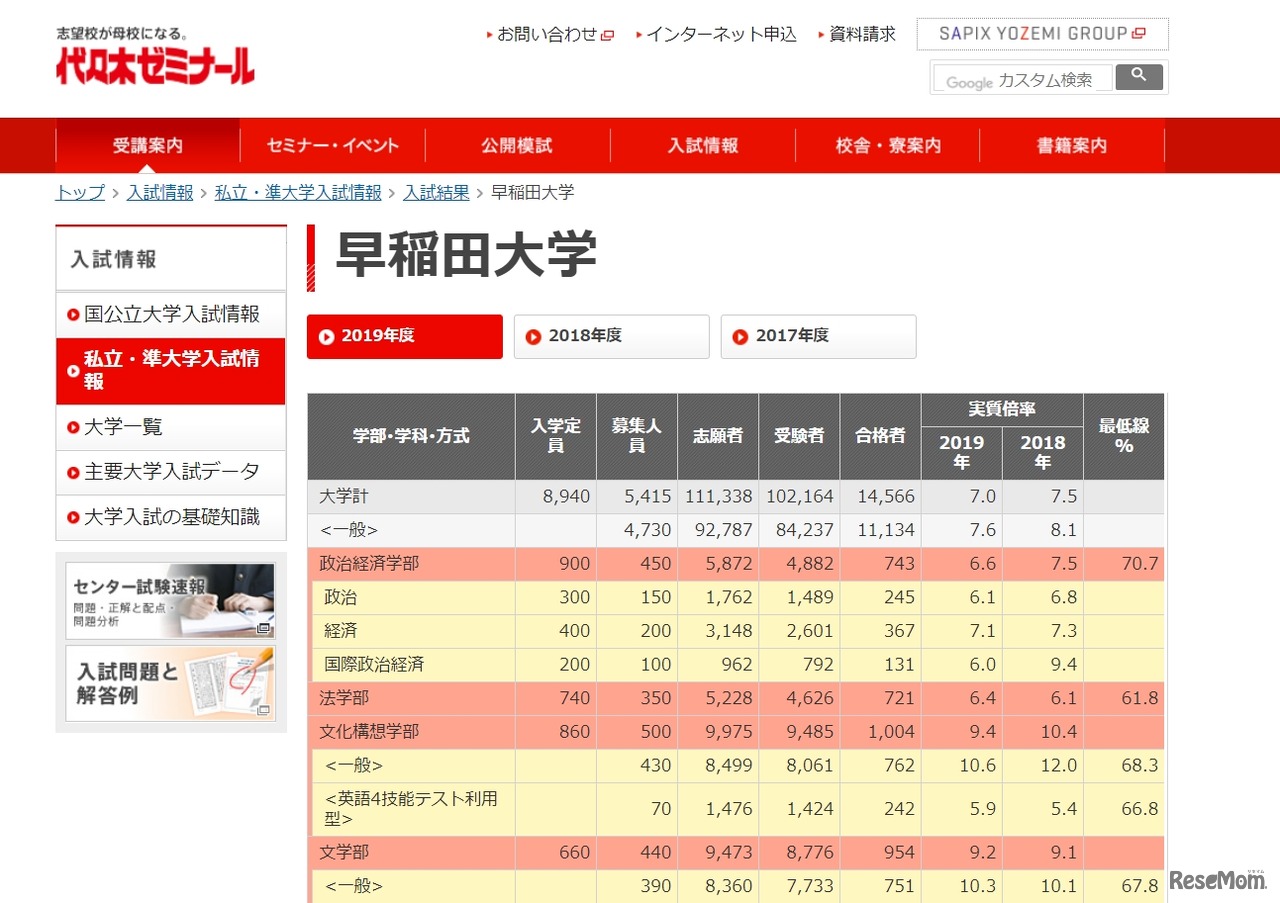Click the red arrow icon on 2017年度
Image resolution: width=1280 pixels, height=903 pixels.
738,337
